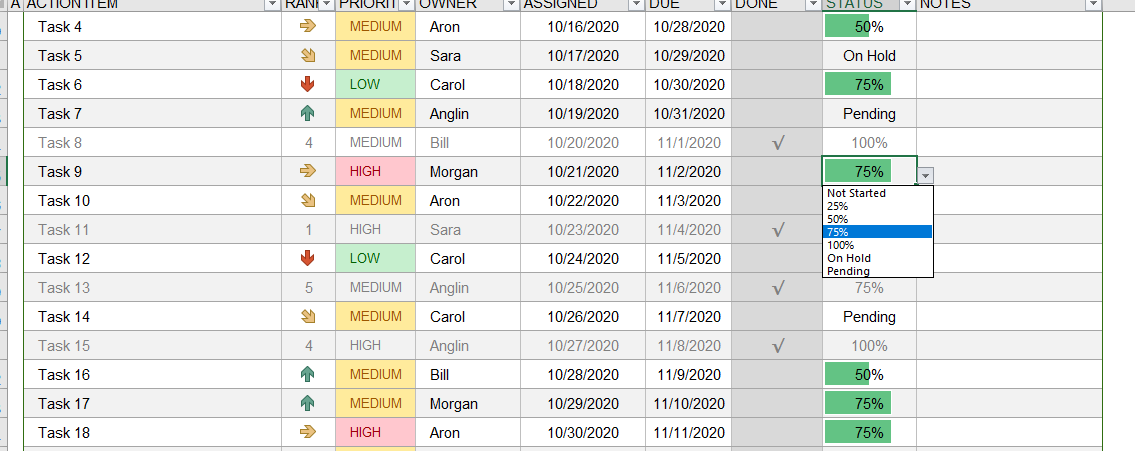Click the red down arrow rank icon for Task 6

[308, 85]
